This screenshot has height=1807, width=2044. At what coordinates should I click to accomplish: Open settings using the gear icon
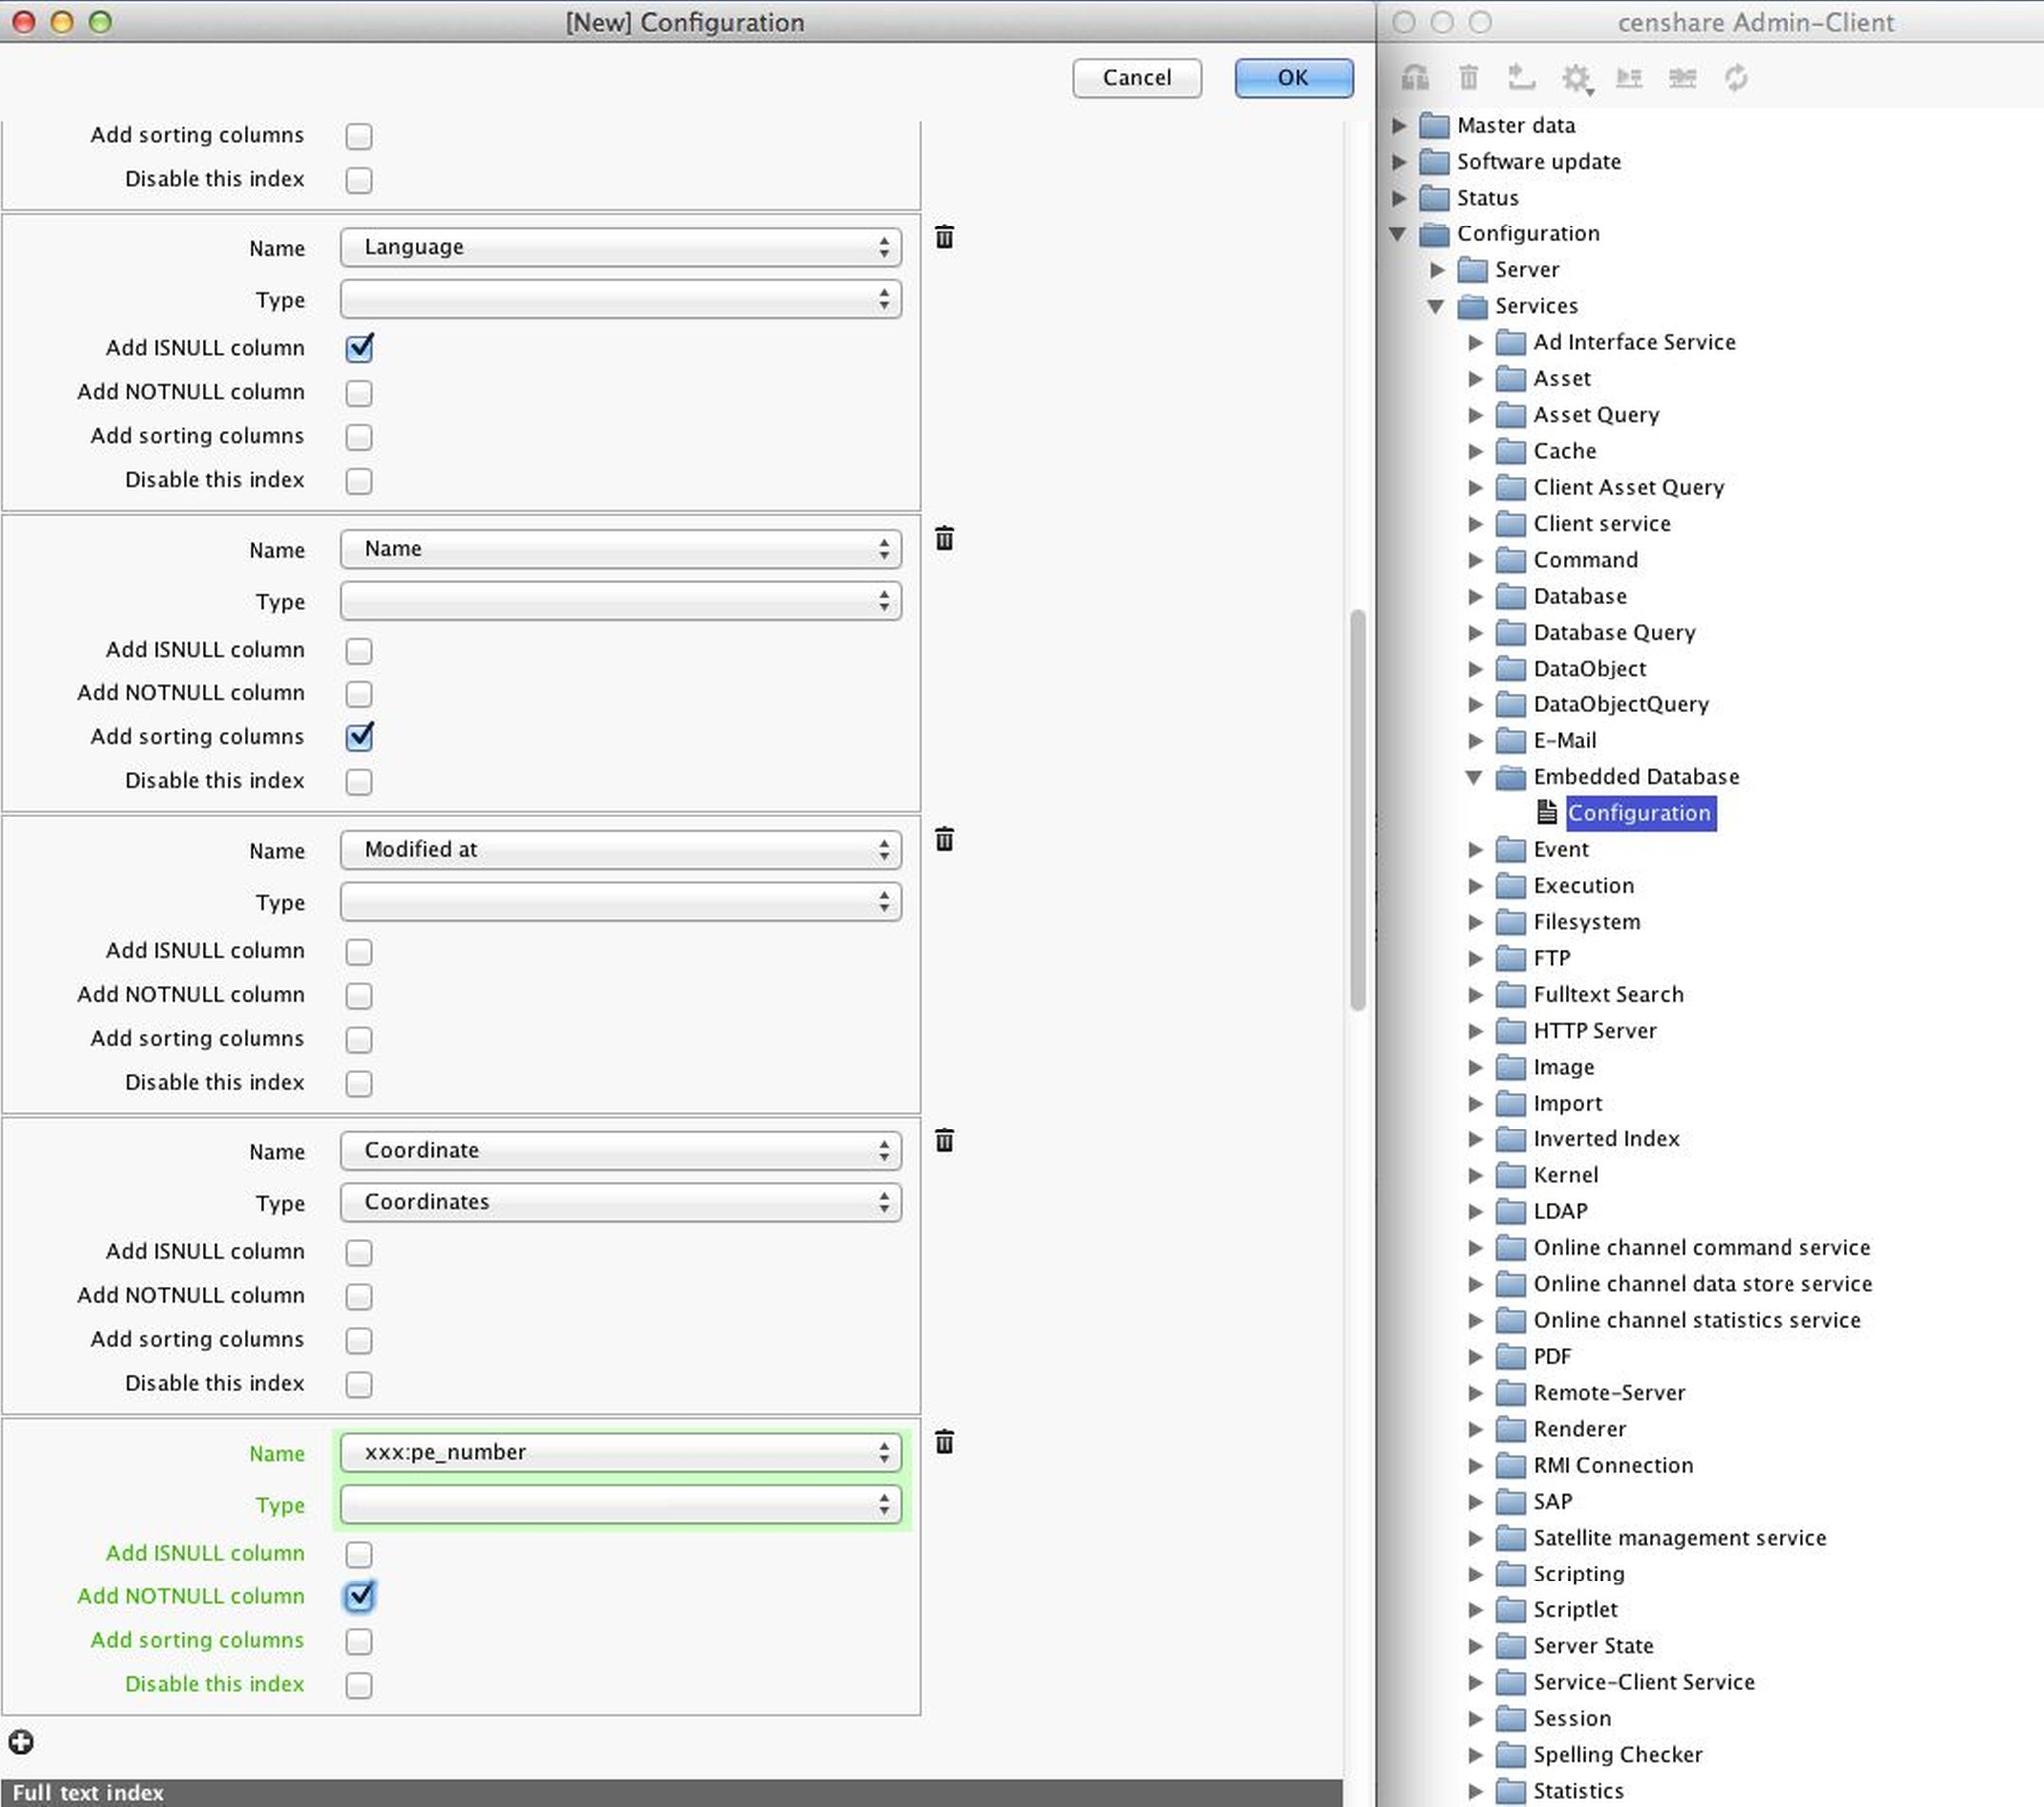coord(1577,78)
